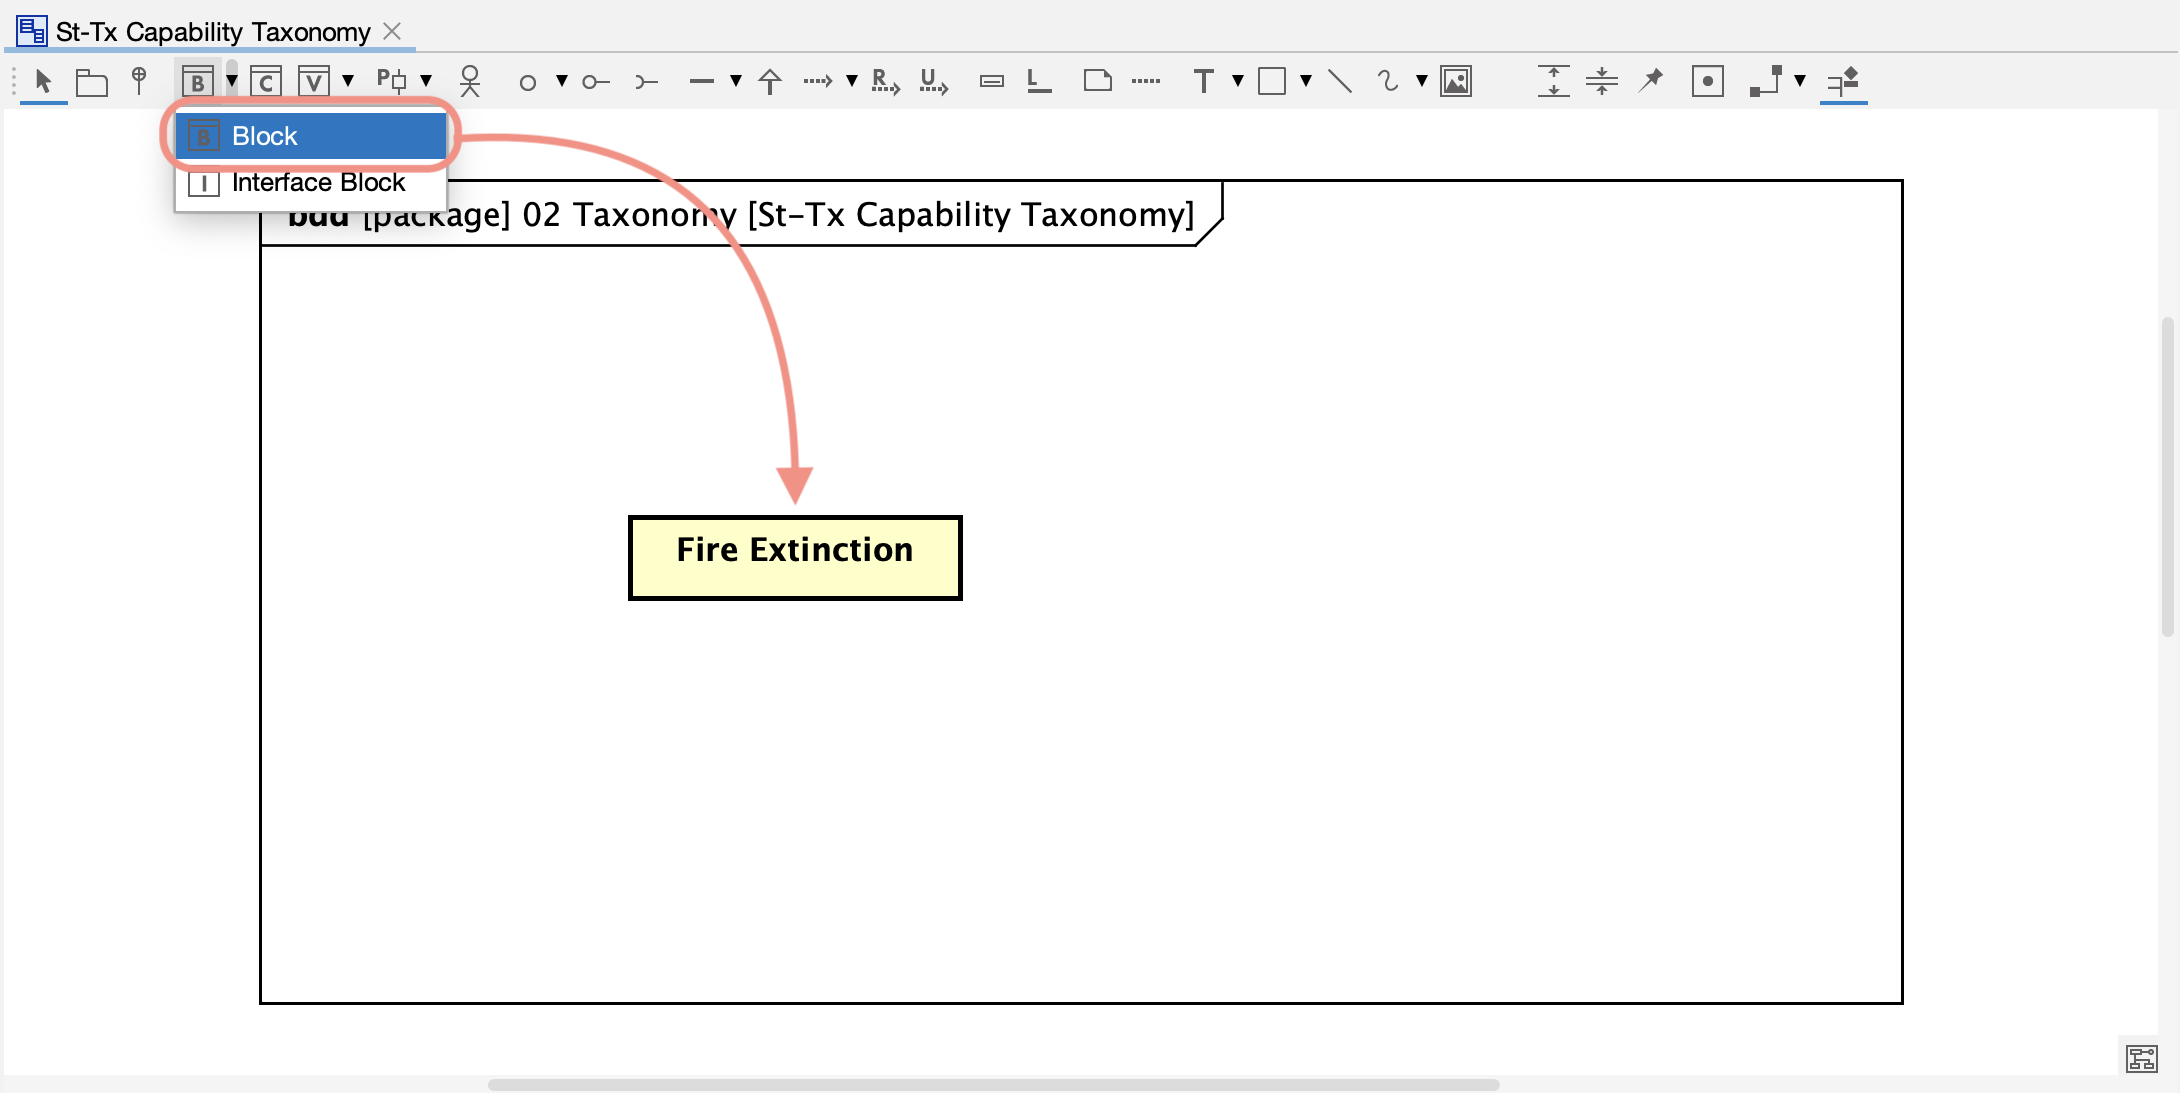Toggle the pin diagram tool
Image resolution: width=2180 pixels, height=1093 pixels.
(1651, 81)
